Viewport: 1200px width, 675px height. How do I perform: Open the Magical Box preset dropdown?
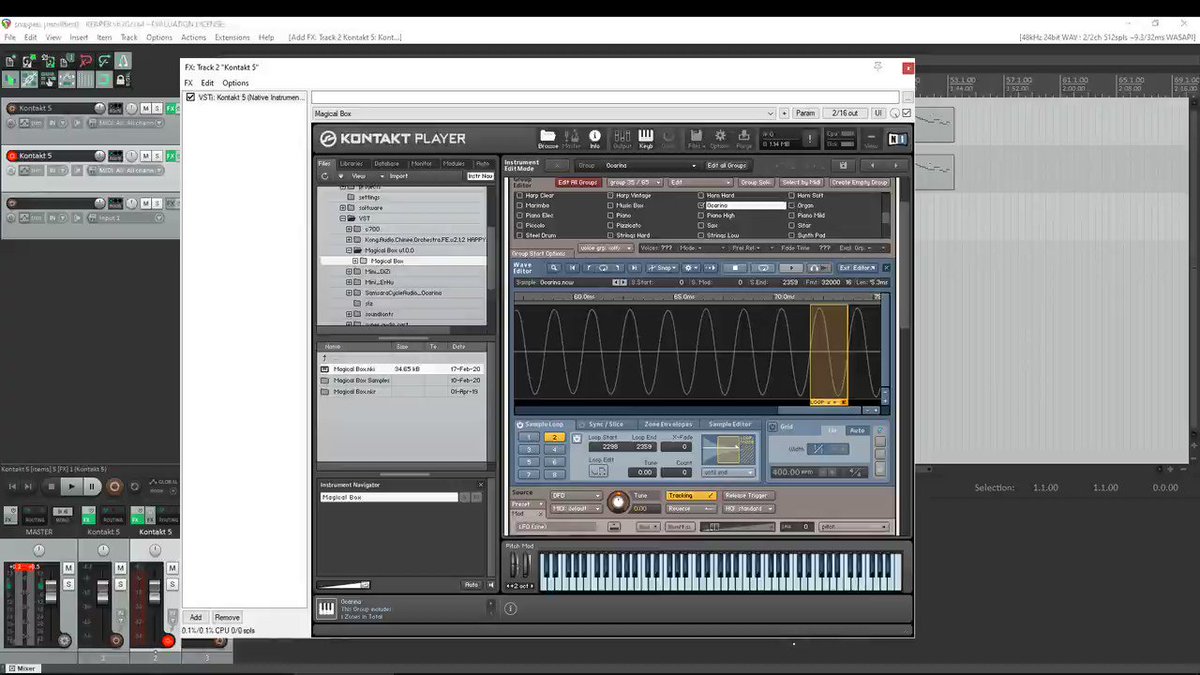point(544,113)
